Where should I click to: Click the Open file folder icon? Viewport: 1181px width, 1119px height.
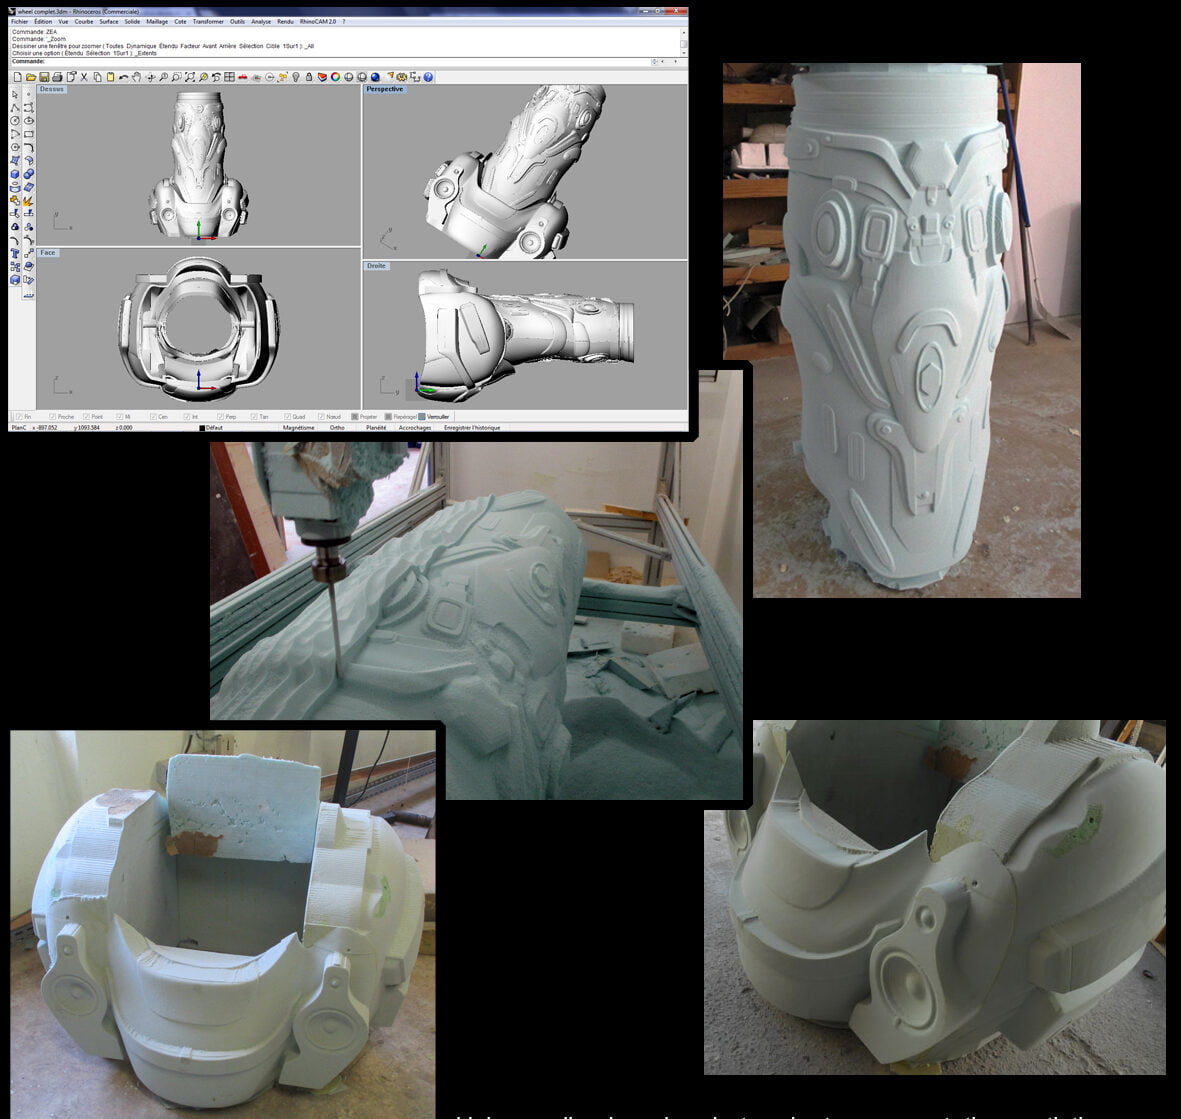click(31, 77)
